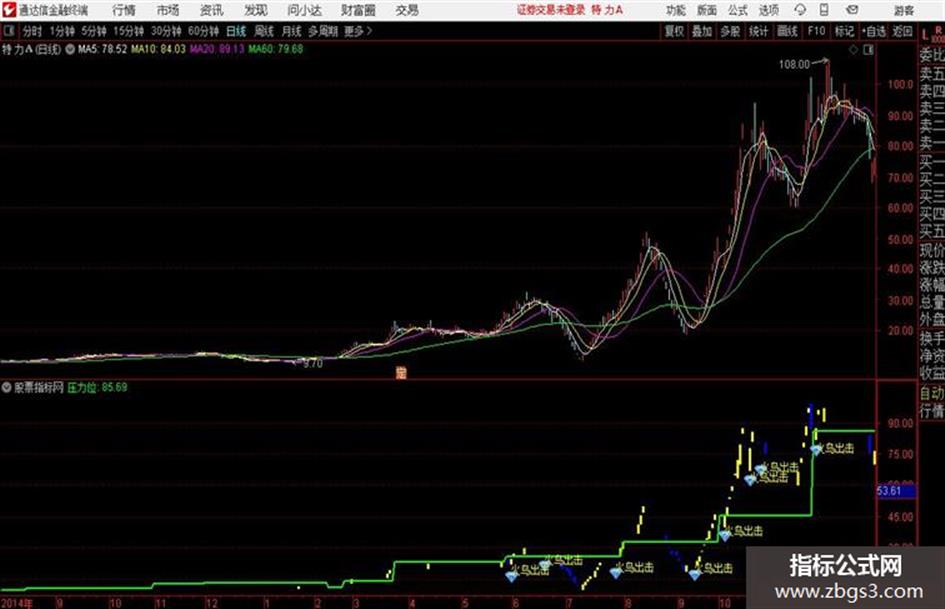This screenshot has height=609, width=945.
Task: Click the 股票指标网 indicator name
Action: [39, 387]
